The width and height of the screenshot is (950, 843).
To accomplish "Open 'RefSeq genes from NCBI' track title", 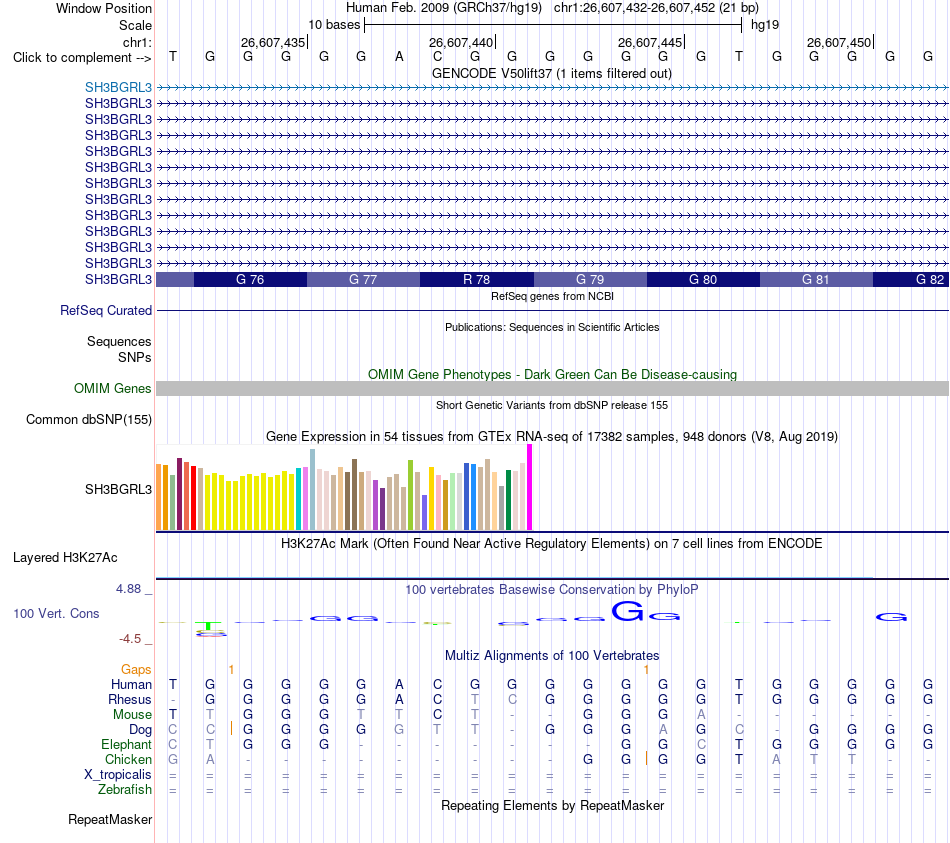I will coord(552,296).
